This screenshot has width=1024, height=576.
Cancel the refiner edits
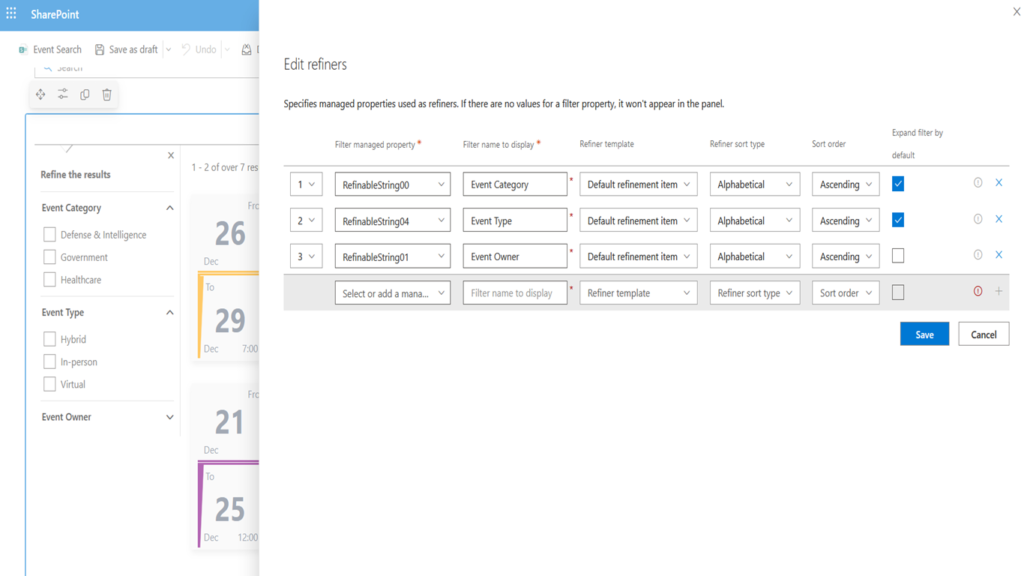(x=983, y=334)
